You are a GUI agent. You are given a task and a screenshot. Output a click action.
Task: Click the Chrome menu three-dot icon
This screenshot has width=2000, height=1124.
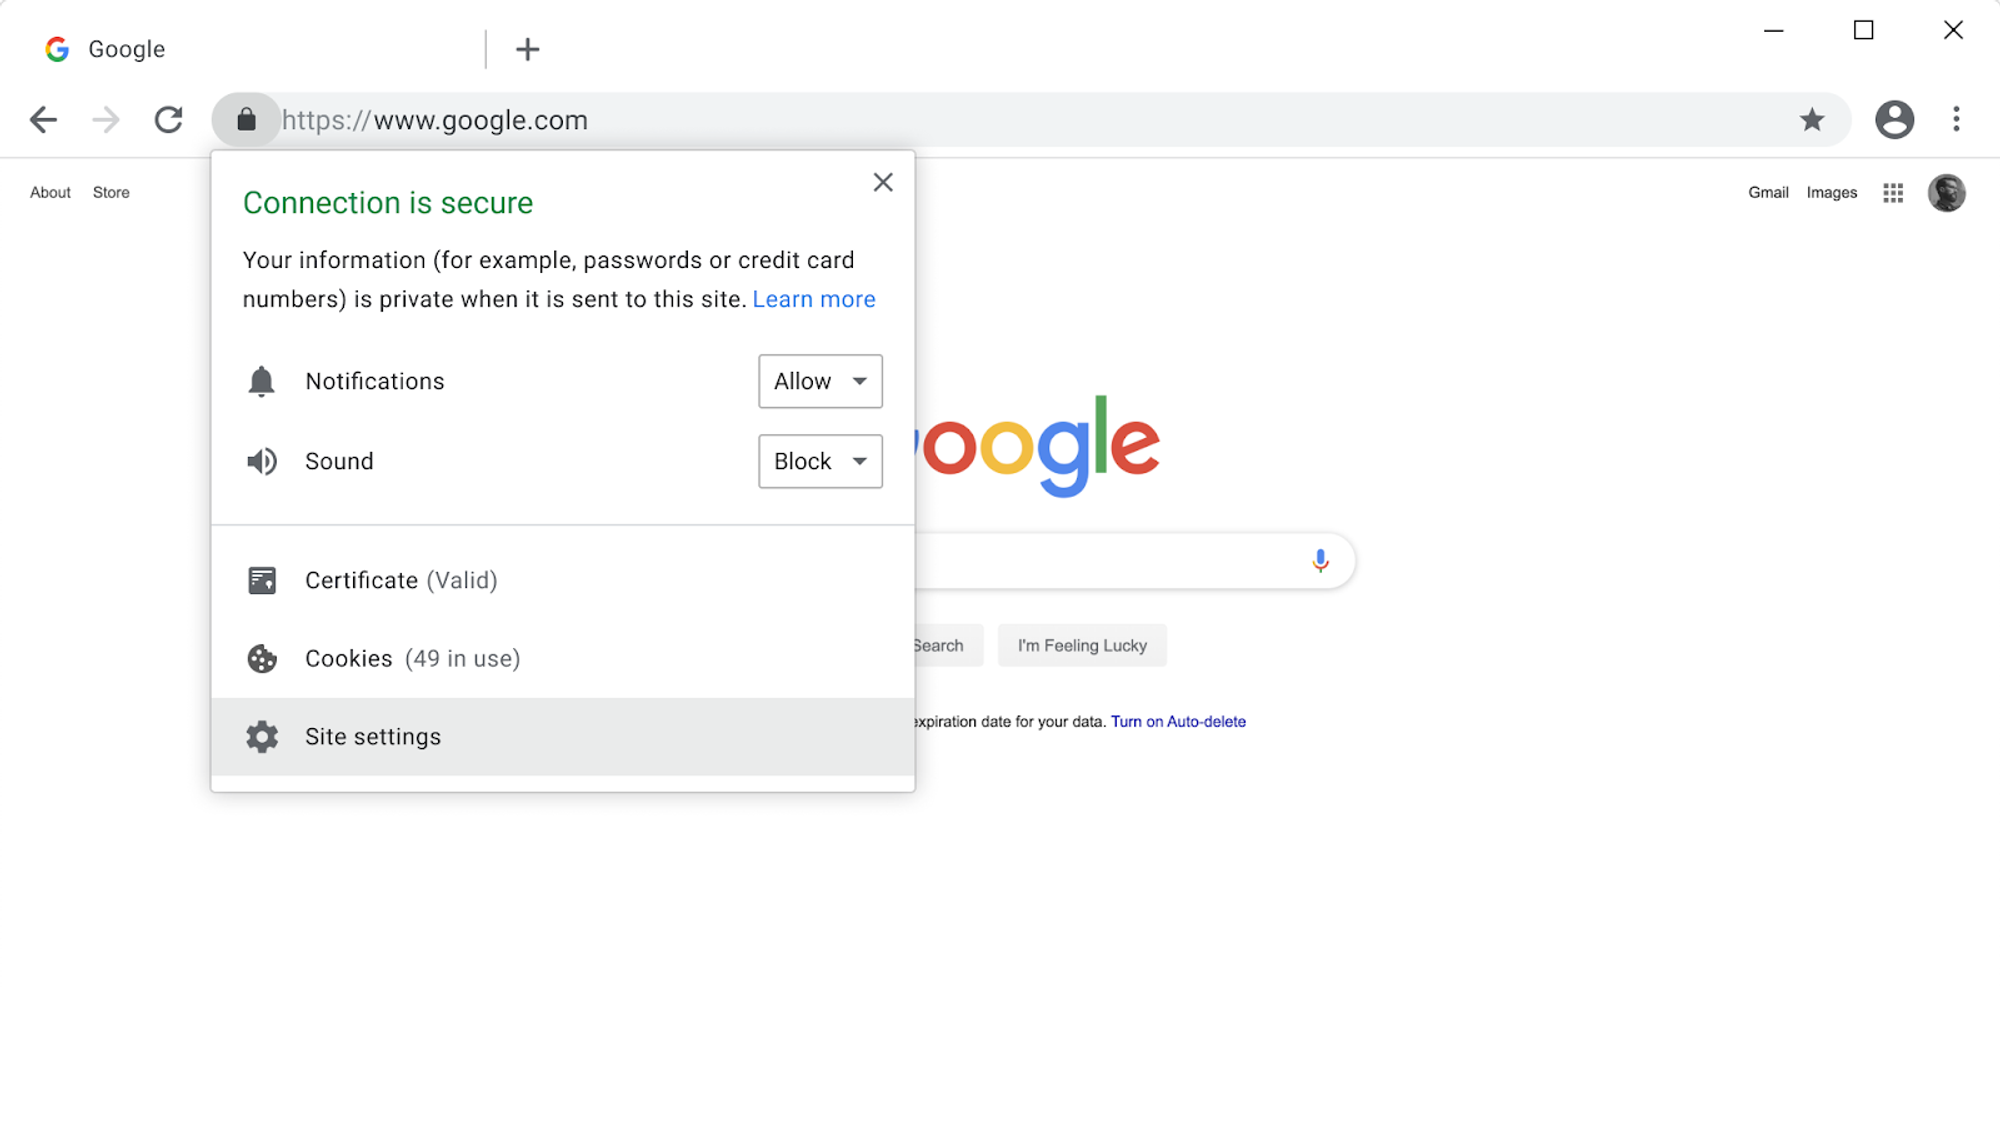(1956, 120)
